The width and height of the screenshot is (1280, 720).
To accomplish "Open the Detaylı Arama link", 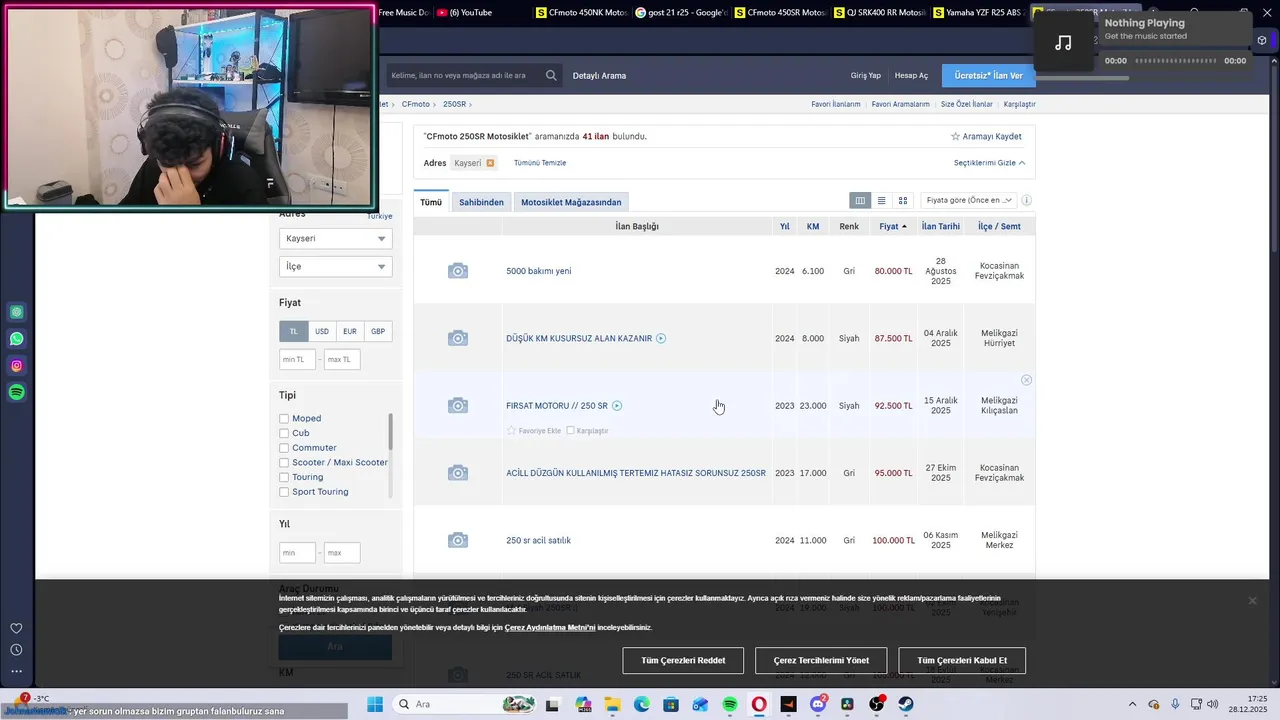I will point(599,76).
